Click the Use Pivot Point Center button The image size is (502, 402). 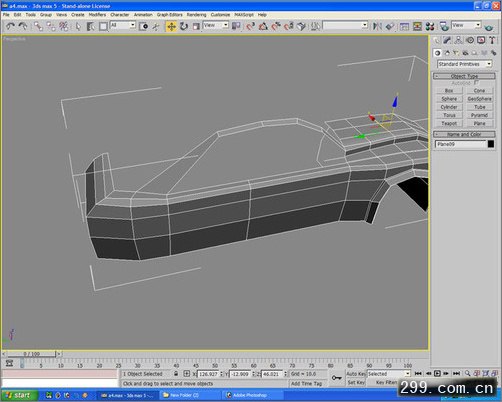pyautogui.click(x=236, y=26)
